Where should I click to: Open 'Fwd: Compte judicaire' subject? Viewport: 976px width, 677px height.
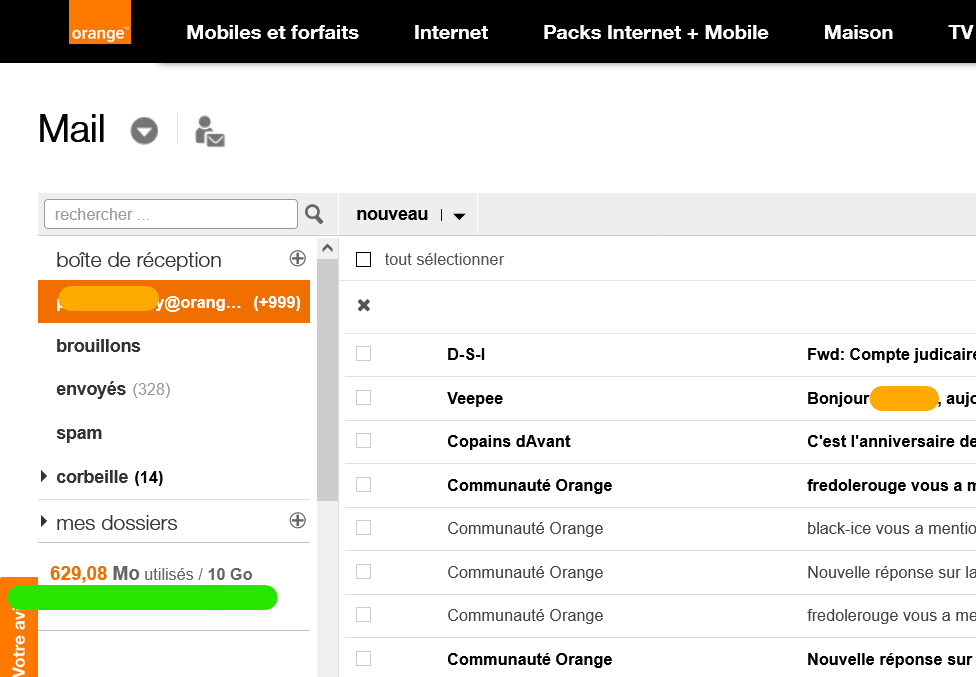(891, 355)
